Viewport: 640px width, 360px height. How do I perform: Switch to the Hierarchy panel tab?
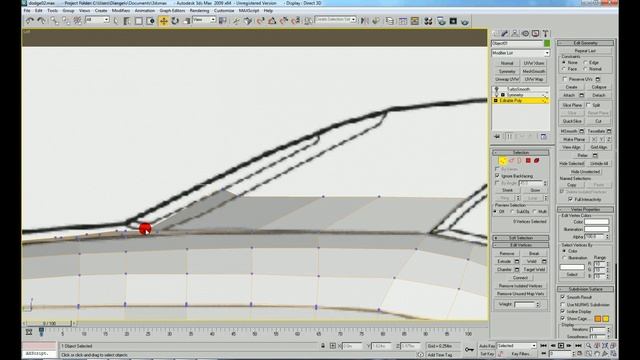click(x=515, y=33)
